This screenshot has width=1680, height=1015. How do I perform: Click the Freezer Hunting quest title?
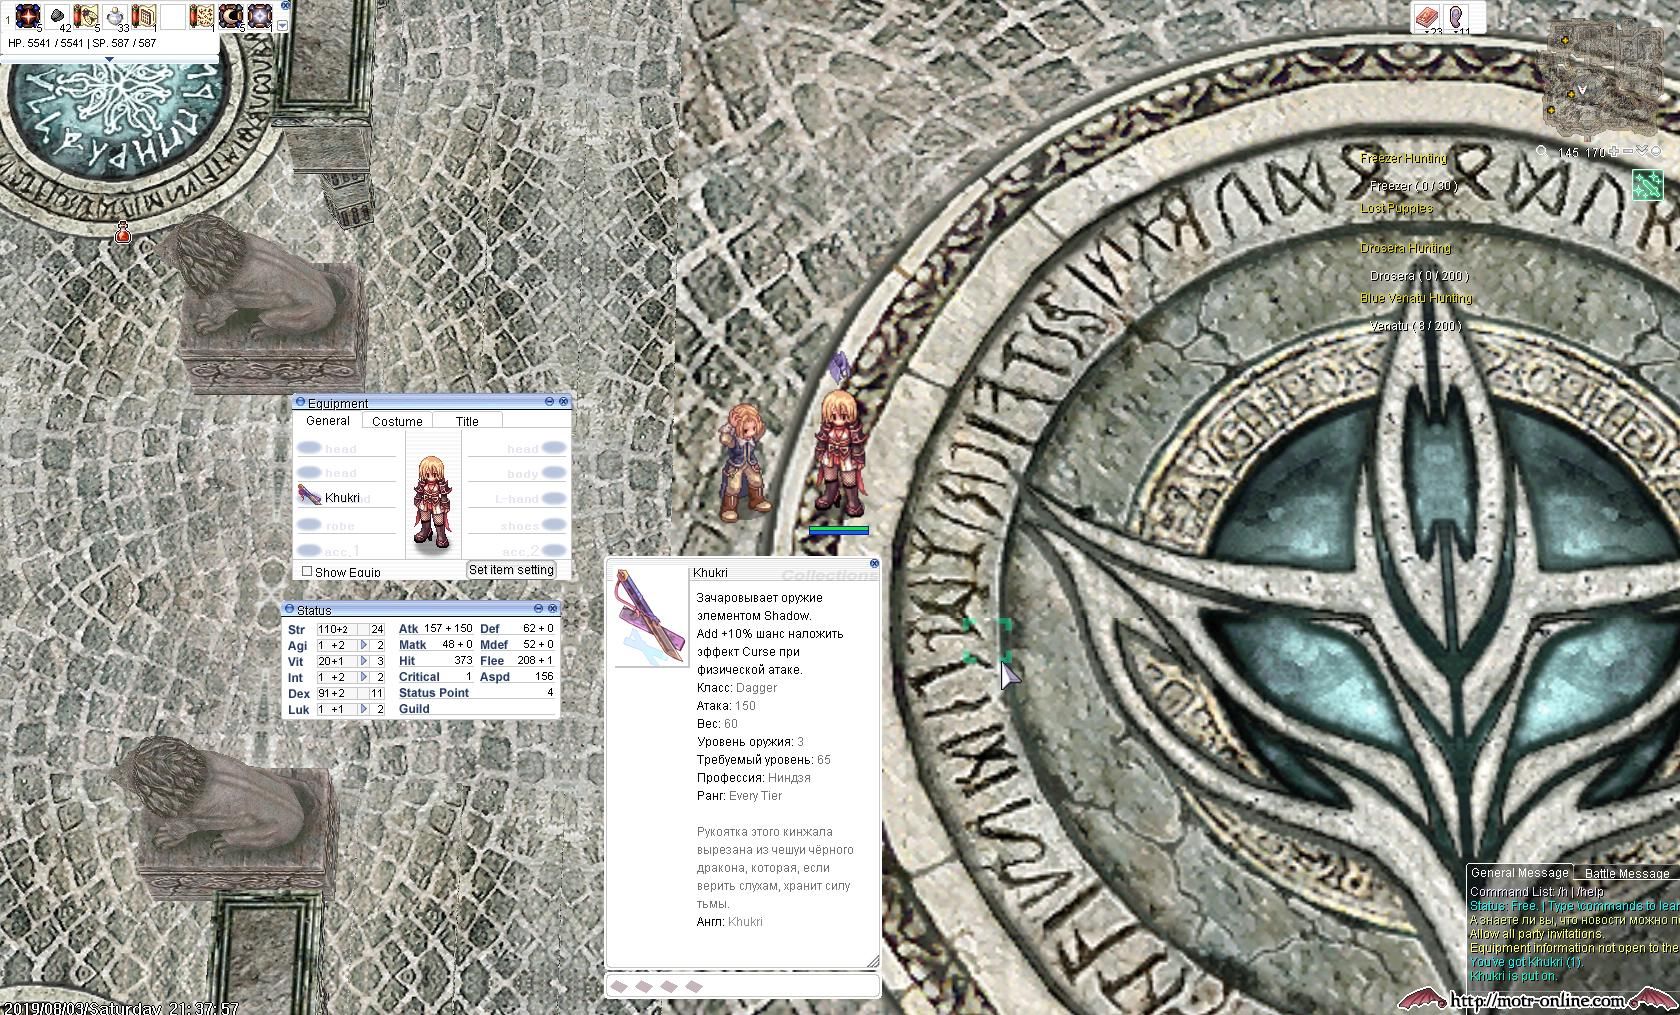(x=1403, y=158)
